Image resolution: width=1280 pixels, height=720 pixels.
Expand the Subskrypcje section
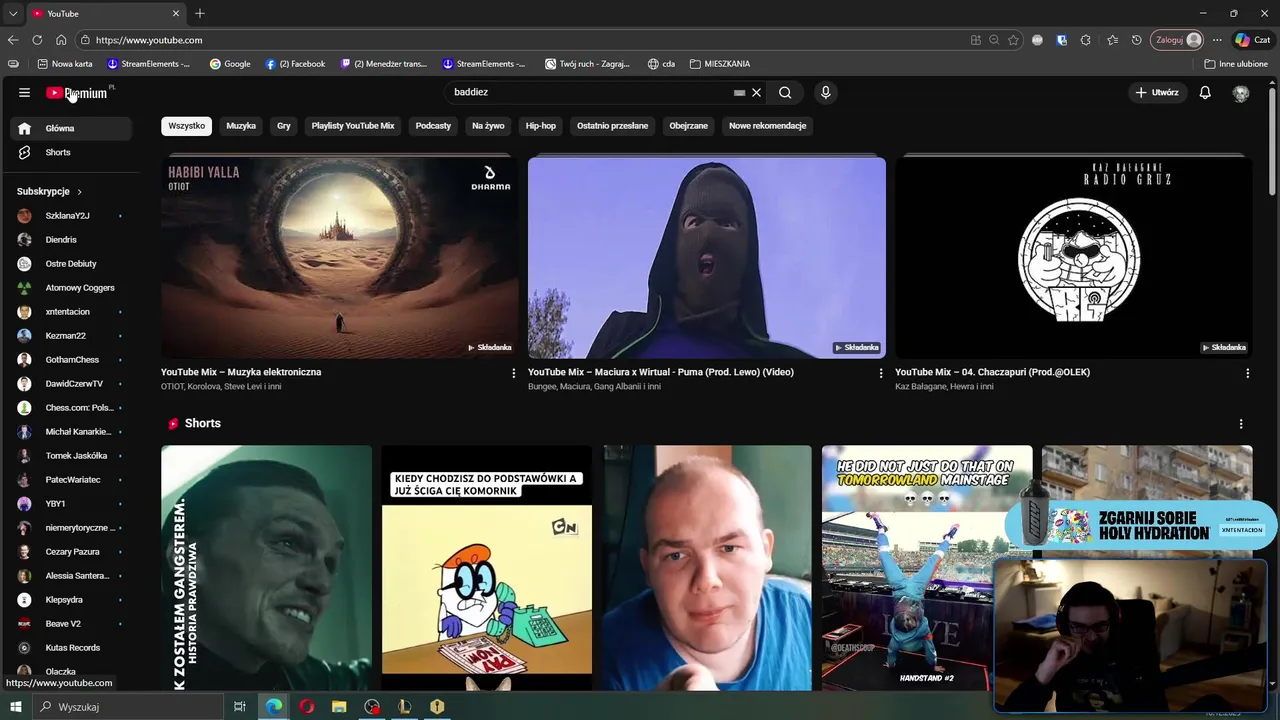tap(49, 191)
